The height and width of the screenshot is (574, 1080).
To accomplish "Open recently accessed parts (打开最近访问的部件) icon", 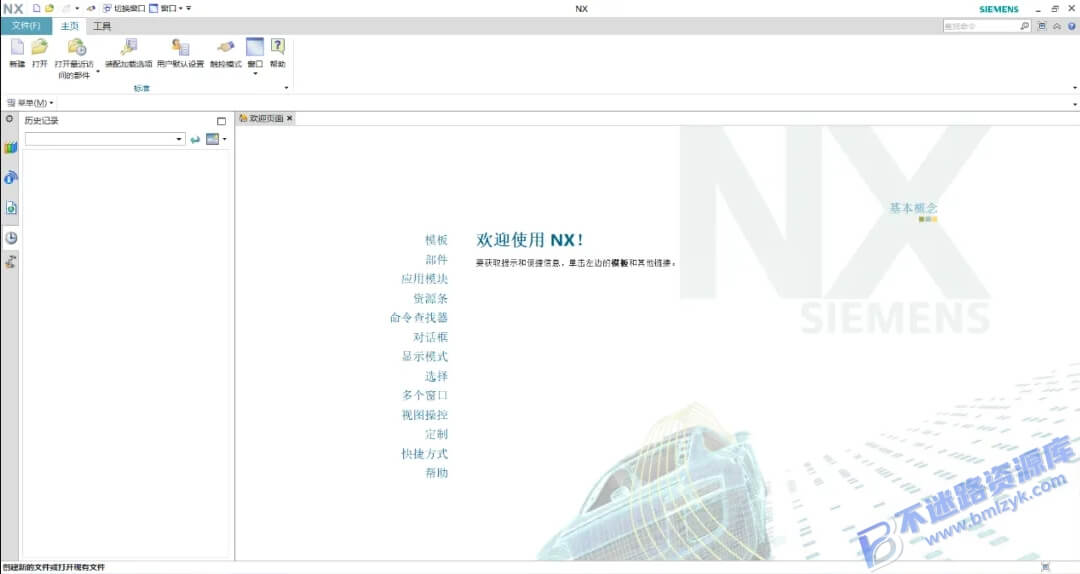I will tap(76, 48).
